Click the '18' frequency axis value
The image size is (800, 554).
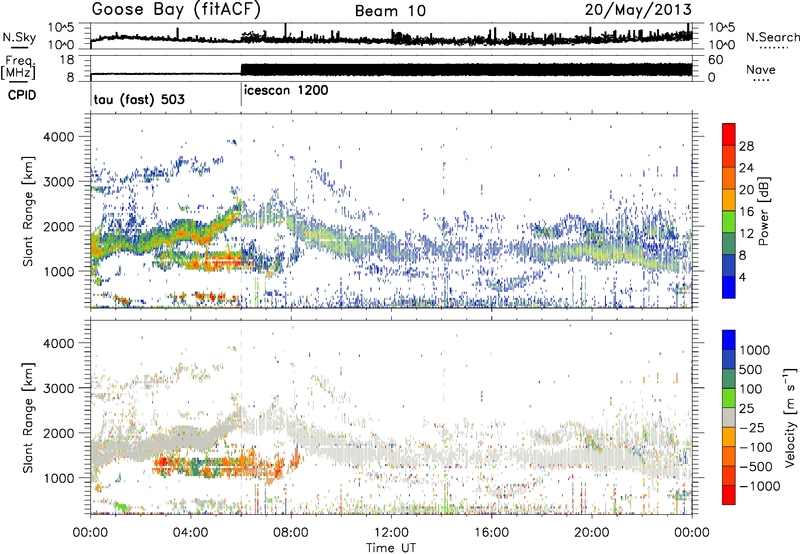[66, 60]
